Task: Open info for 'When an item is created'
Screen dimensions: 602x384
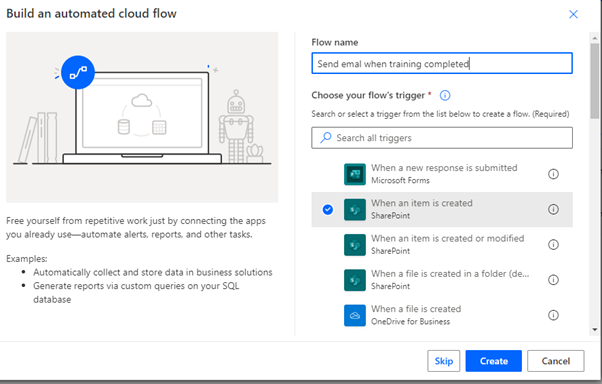Action: point(553,209)
